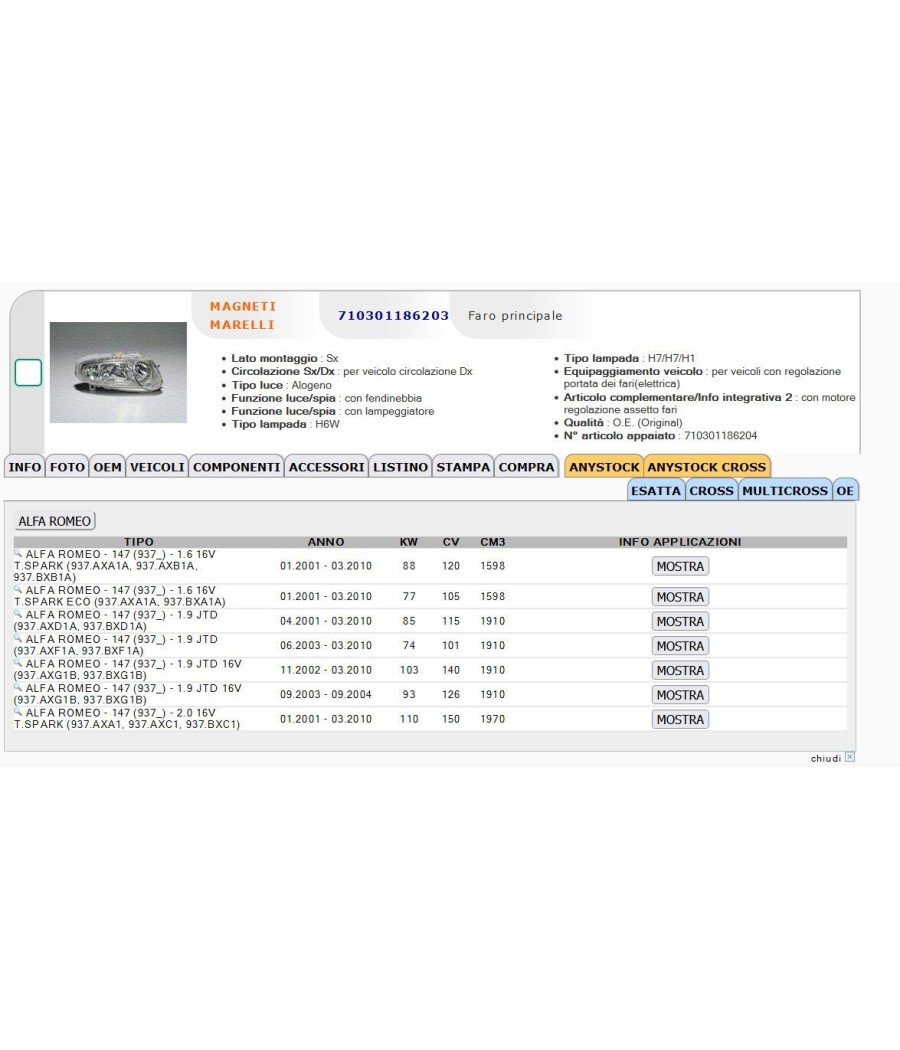900x1050 pixels.
Task: Click the TIPO column header
Action: (139, 542)
